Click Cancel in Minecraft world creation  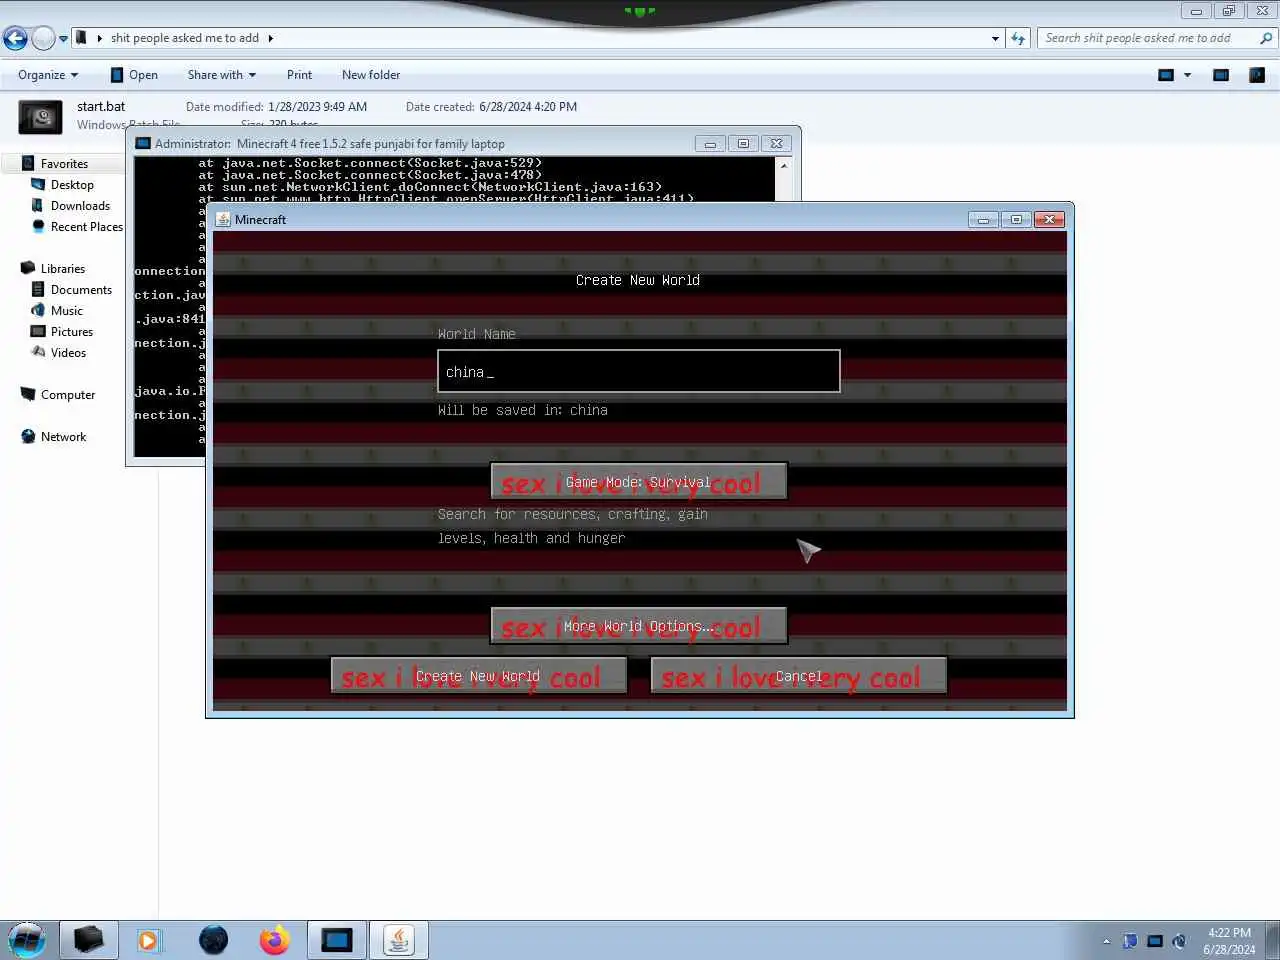pyautogui.click(x=799, y=676)
